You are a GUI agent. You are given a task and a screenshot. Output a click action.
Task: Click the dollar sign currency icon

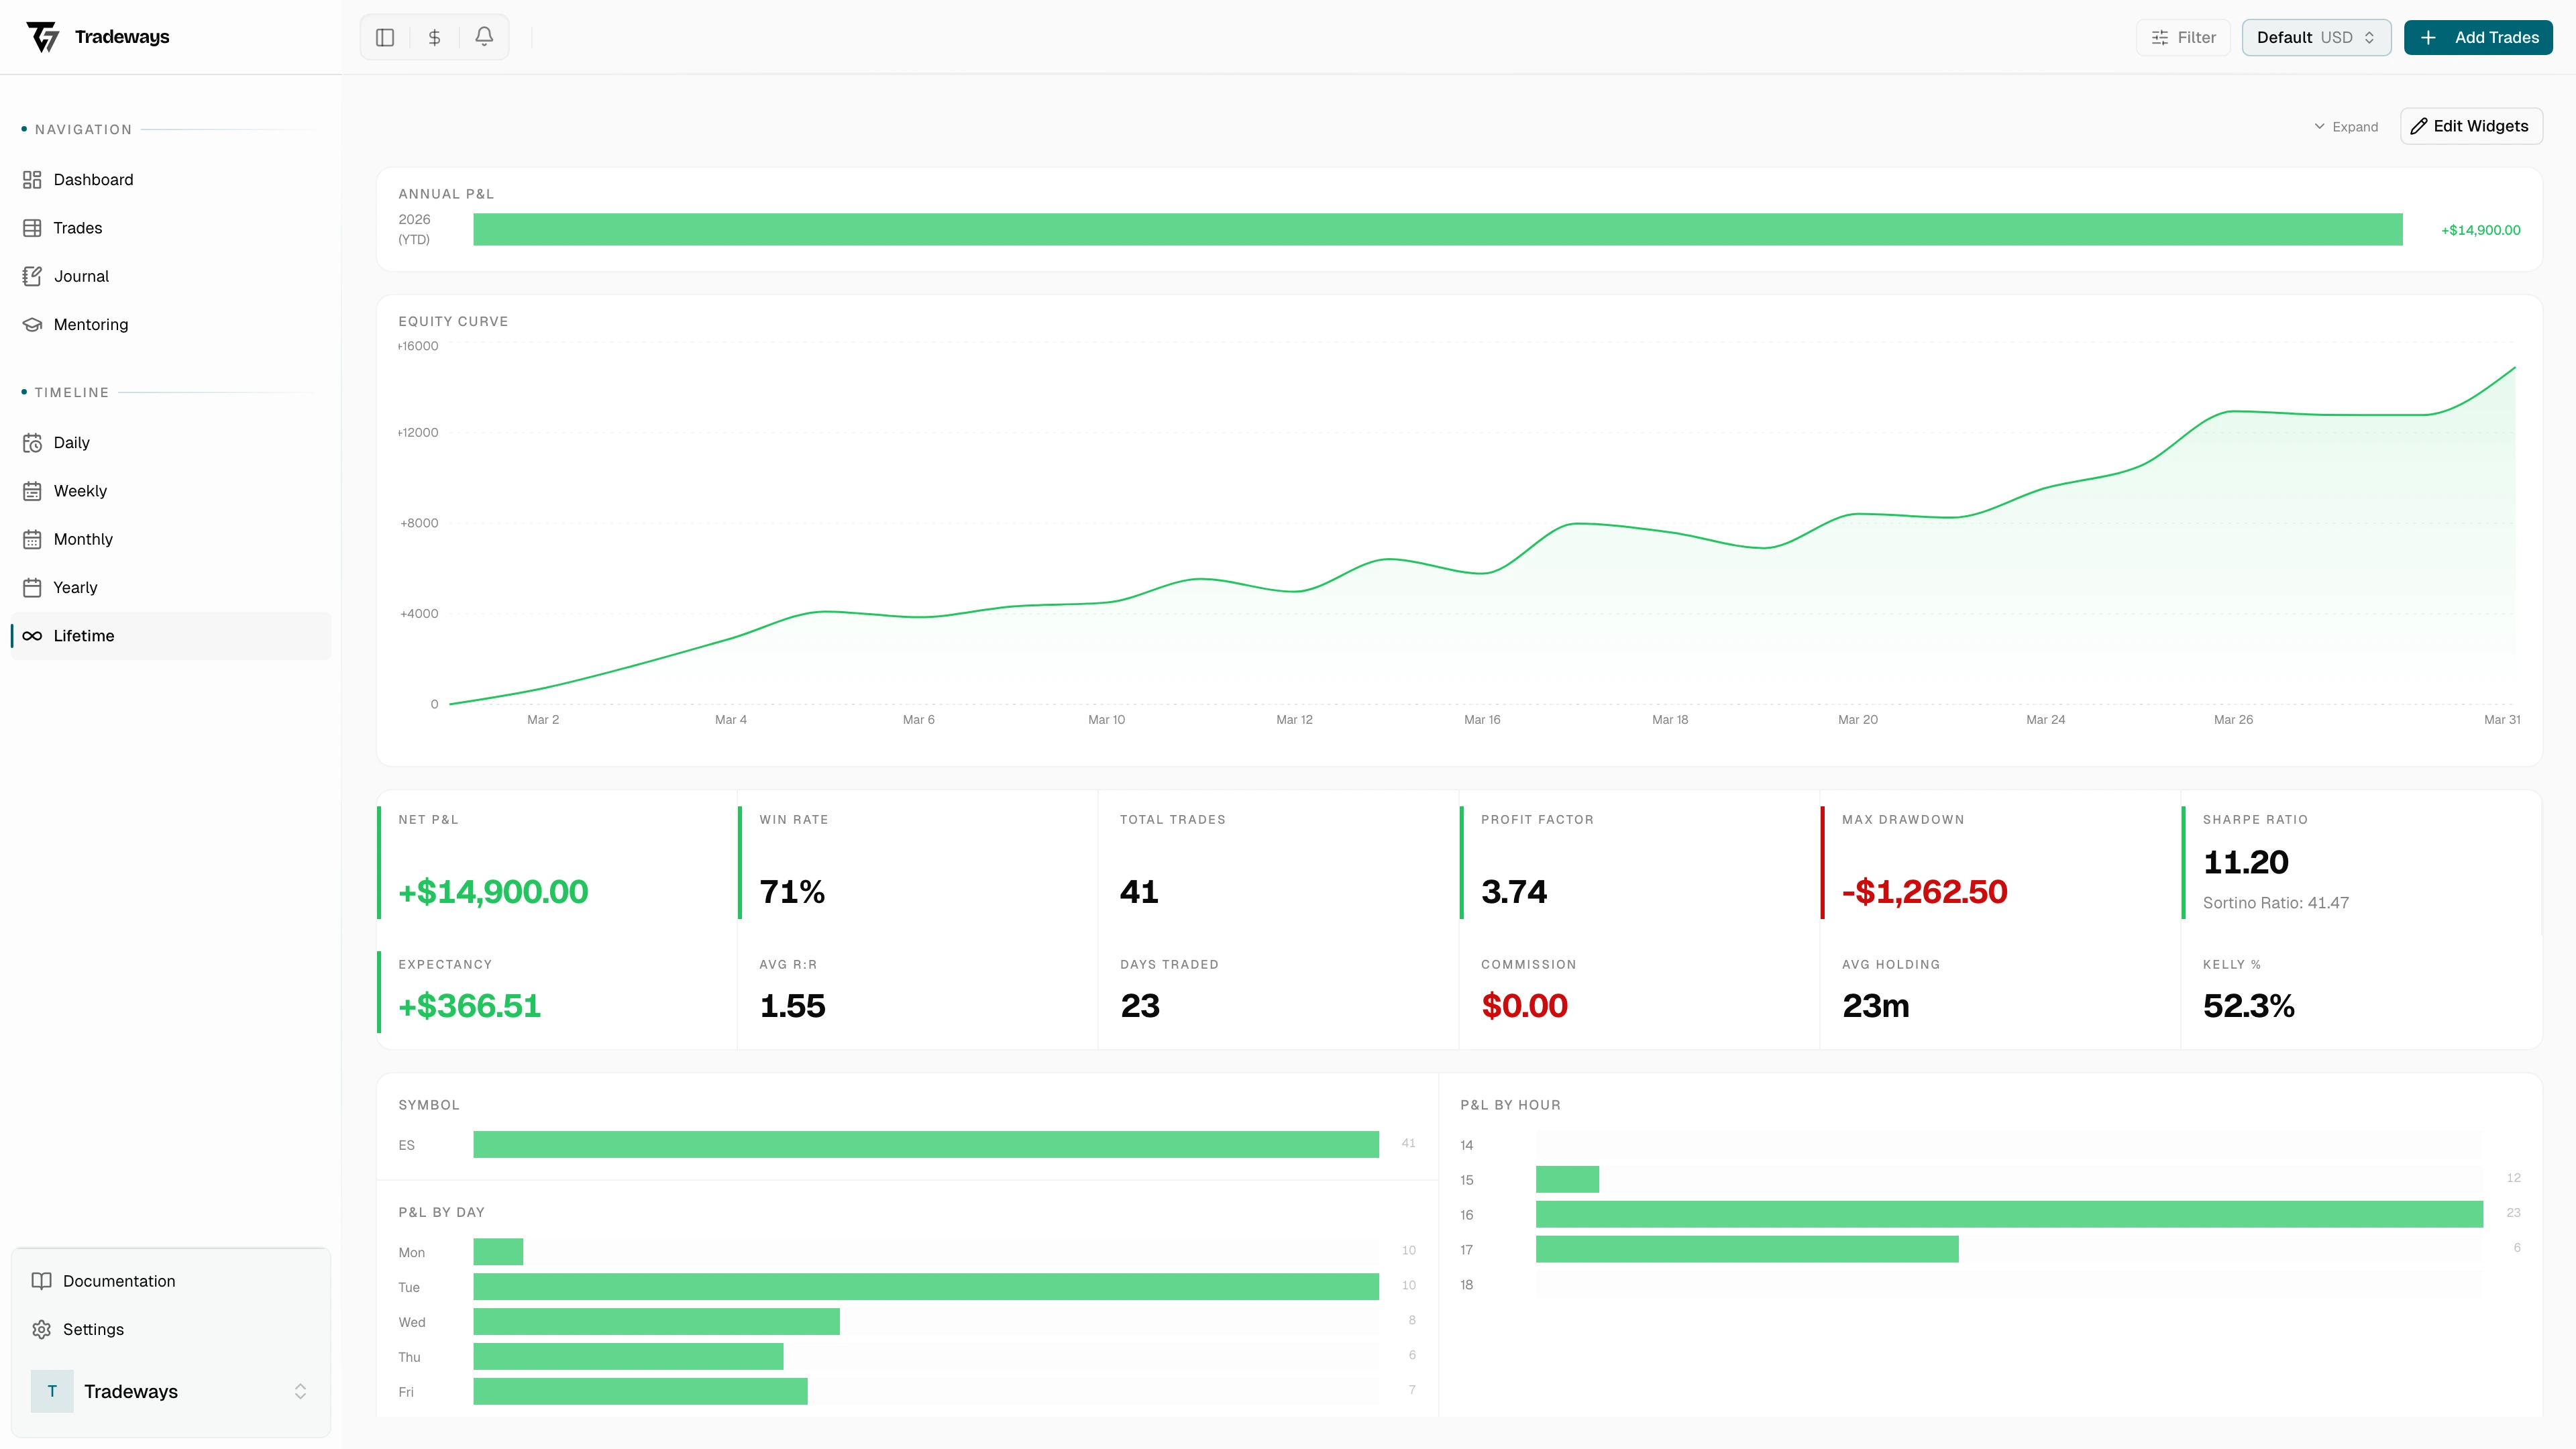[434, 37]
